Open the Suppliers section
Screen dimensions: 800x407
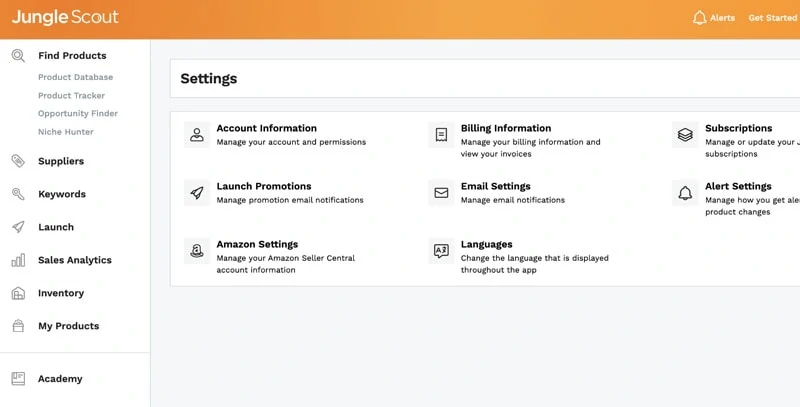61,161
